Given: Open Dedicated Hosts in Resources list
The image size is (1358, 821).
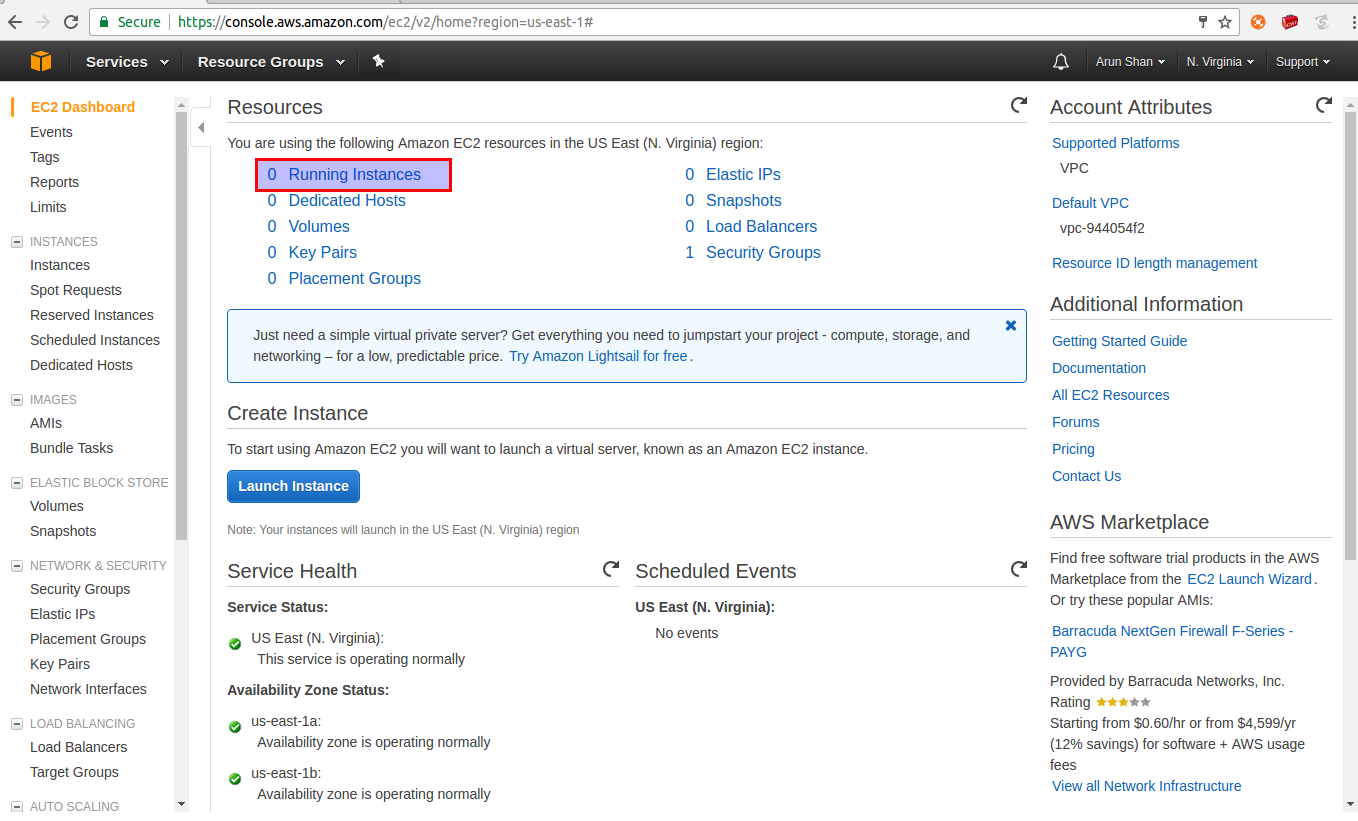Looking at the screenshot, I should pyautogui.click(x=347, y=200).
